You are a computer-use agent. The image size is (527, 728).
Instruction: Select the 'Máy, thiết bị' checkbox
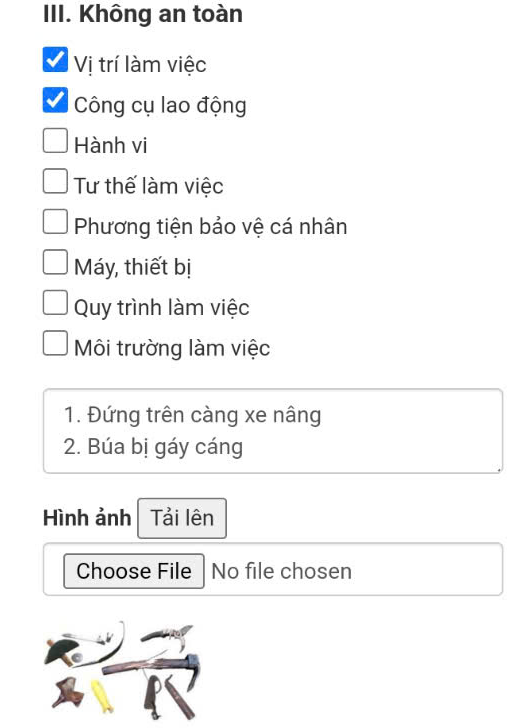[x=55, y=262]
